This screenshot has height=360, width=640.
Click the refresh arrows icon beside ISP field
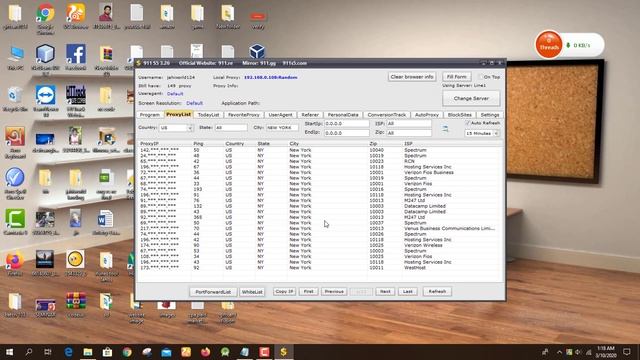(x=445, y=129)
